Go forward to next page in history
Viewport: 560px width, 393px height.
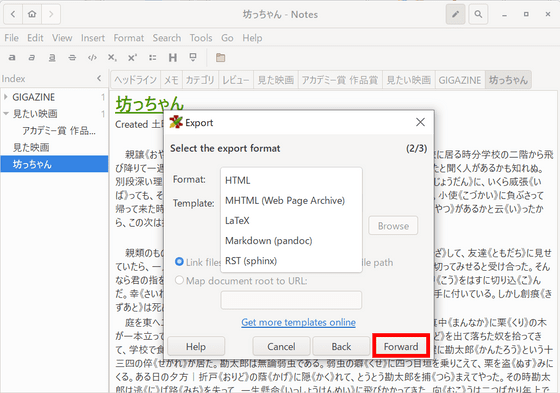pos(51,14)
